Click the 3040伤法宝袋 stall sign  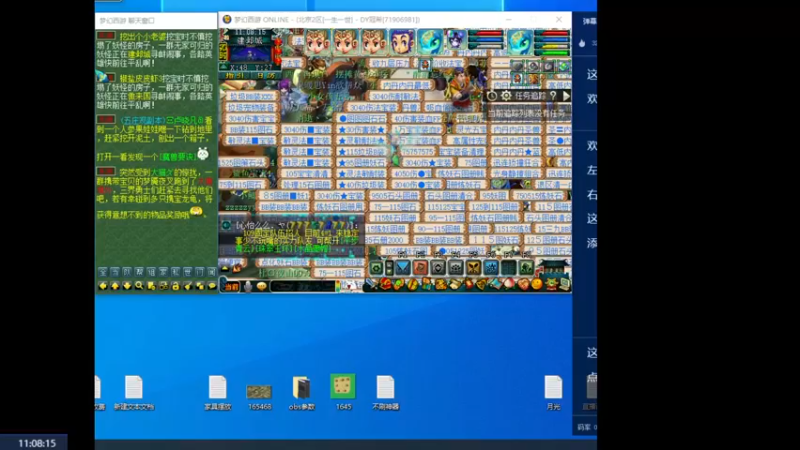pyautogui.click(x=373, y=108)
